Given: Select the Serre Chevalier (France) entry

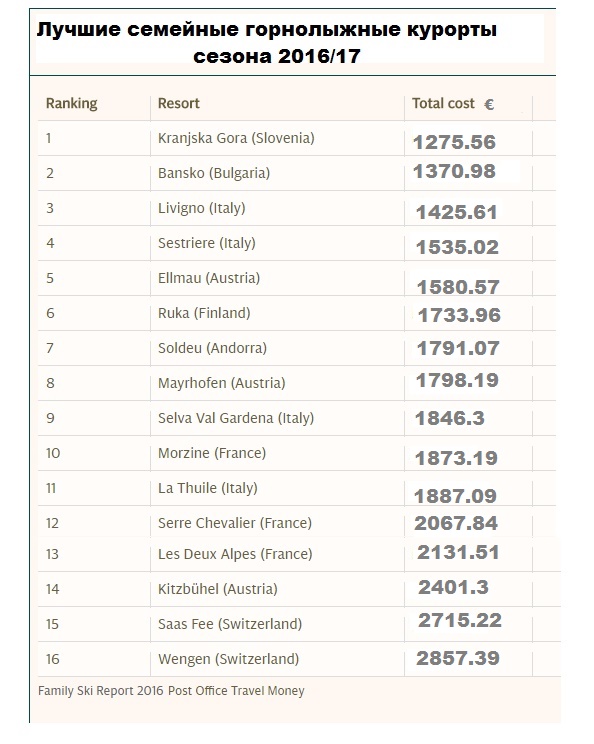Looking at the screenshot, I should coord(235,523).
